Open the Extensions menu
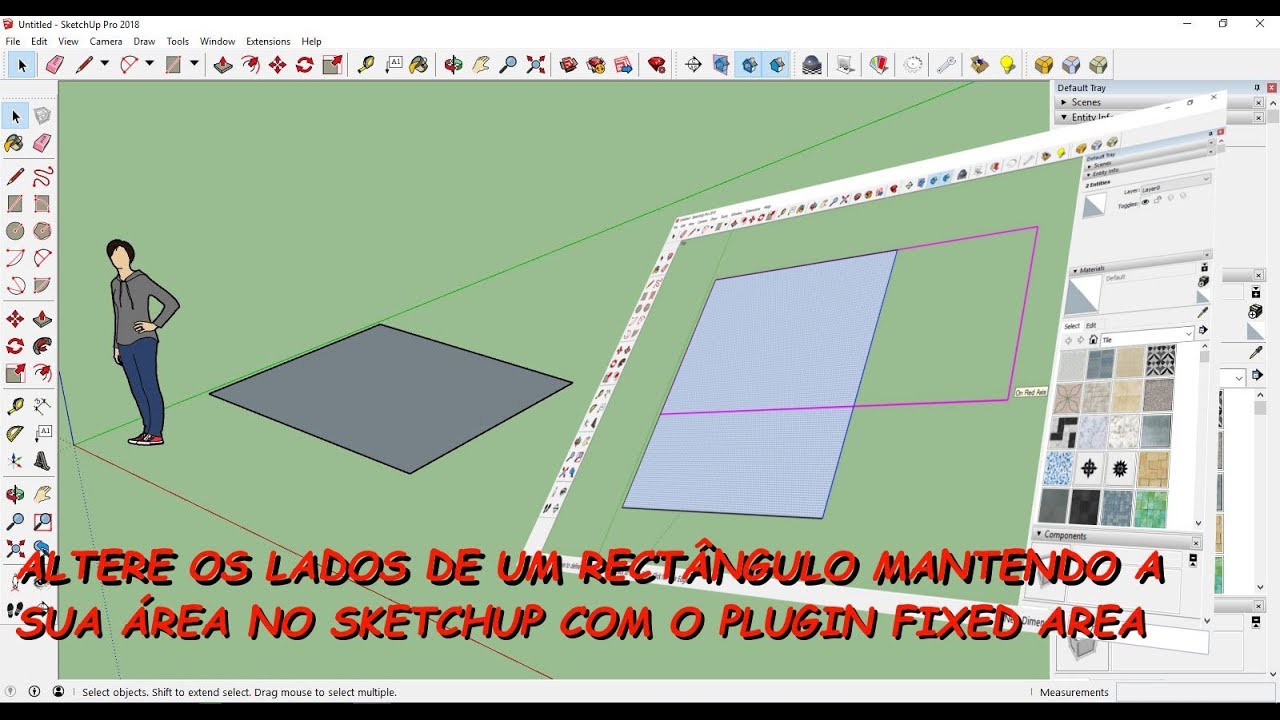 [268, 42]
